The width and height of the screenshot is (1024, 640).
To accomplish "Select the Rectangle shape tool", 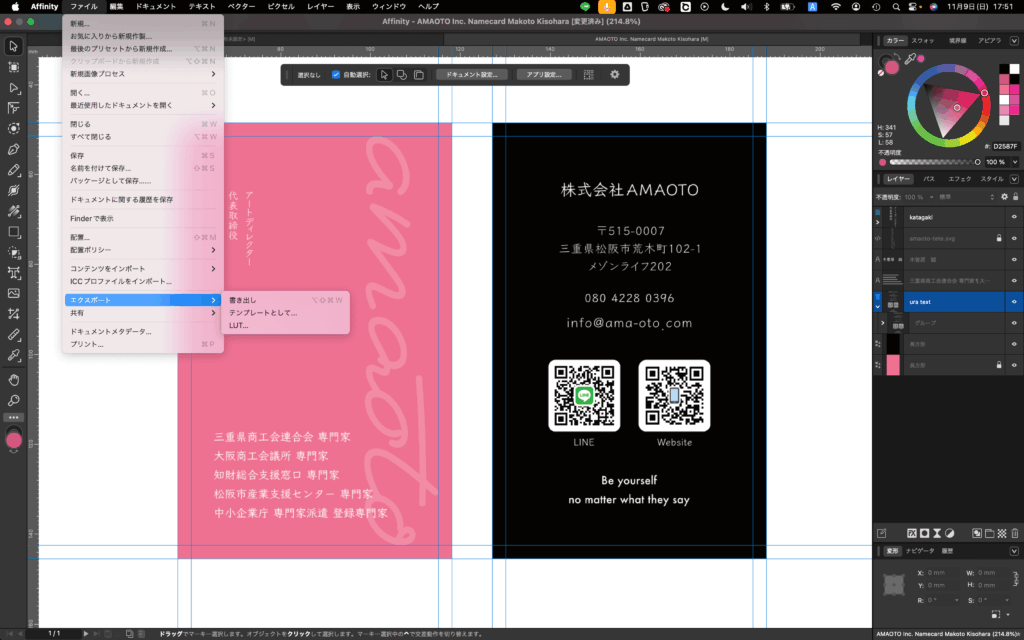I will (x=13, y=231).
